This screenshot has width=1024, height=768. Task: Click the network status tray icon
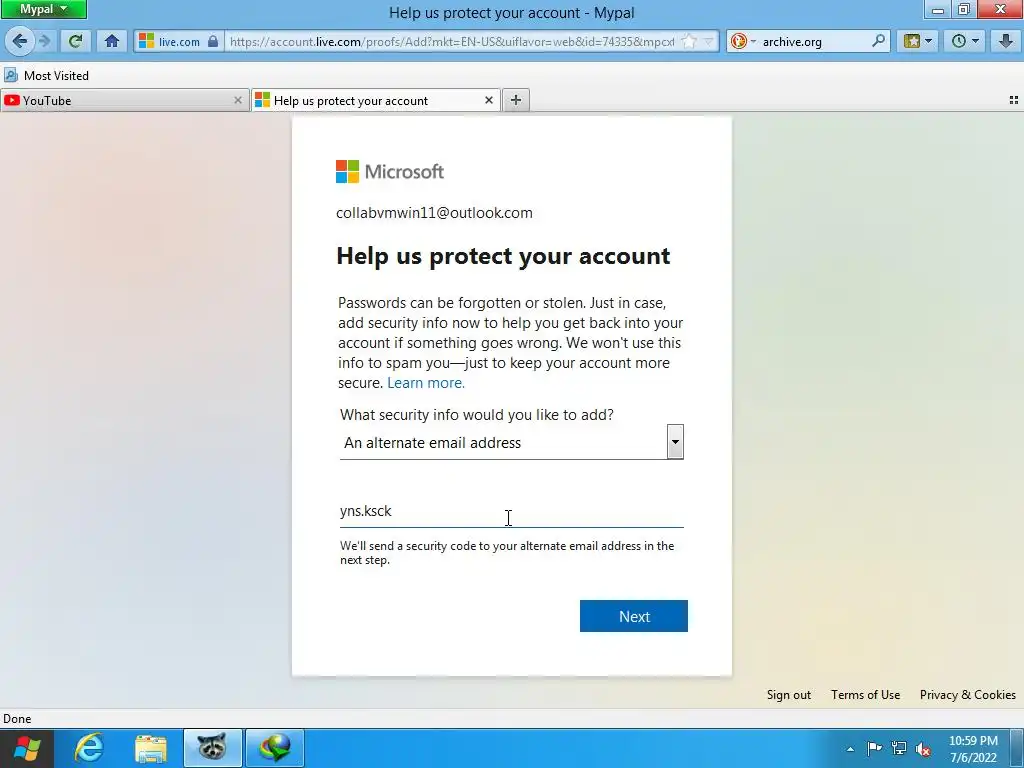pyautogui.click(x=899, y=749)
